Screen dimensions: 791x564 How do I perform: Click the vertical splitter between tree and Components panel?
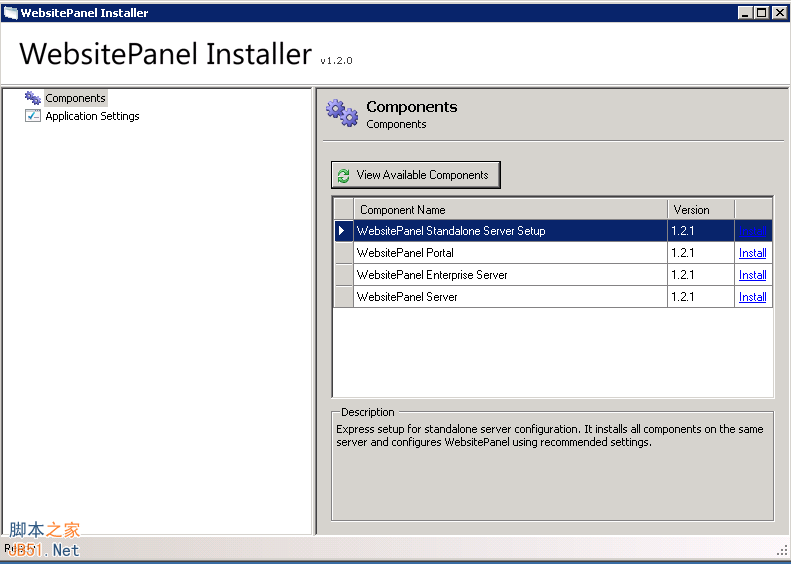click(315, 310)
